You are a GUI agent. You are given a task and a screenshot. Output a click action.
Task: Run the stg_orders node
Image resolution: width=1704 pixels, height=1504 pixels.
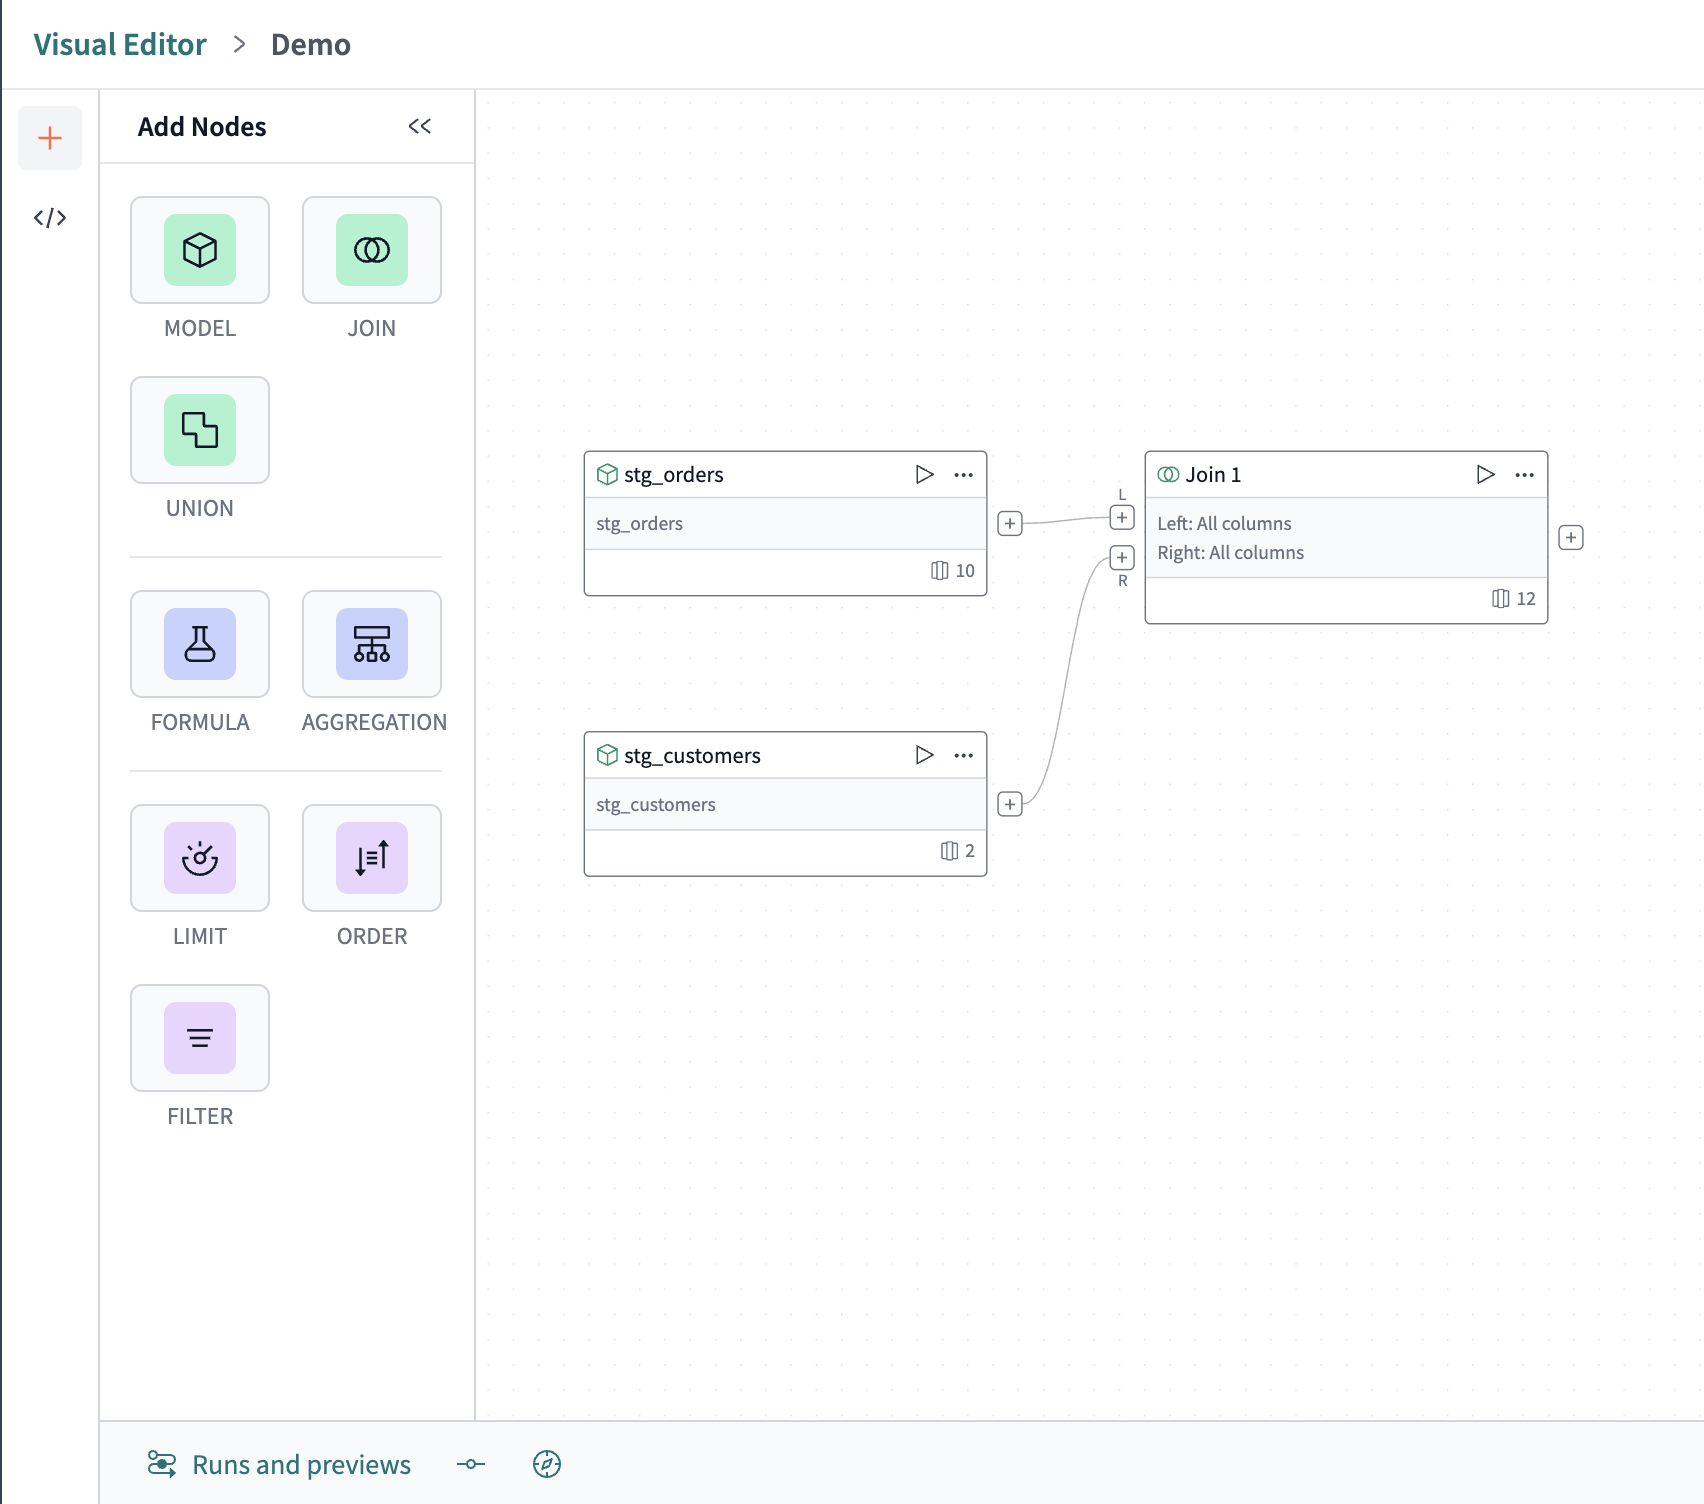point(923,475)
